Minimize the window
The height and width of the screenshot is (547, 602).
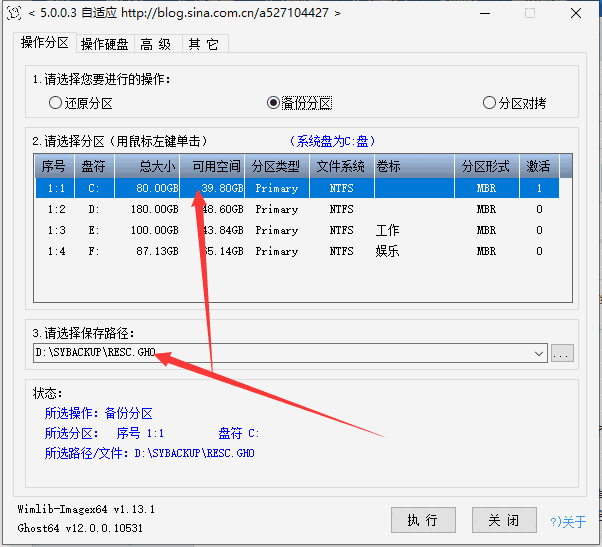click(485, 13)
